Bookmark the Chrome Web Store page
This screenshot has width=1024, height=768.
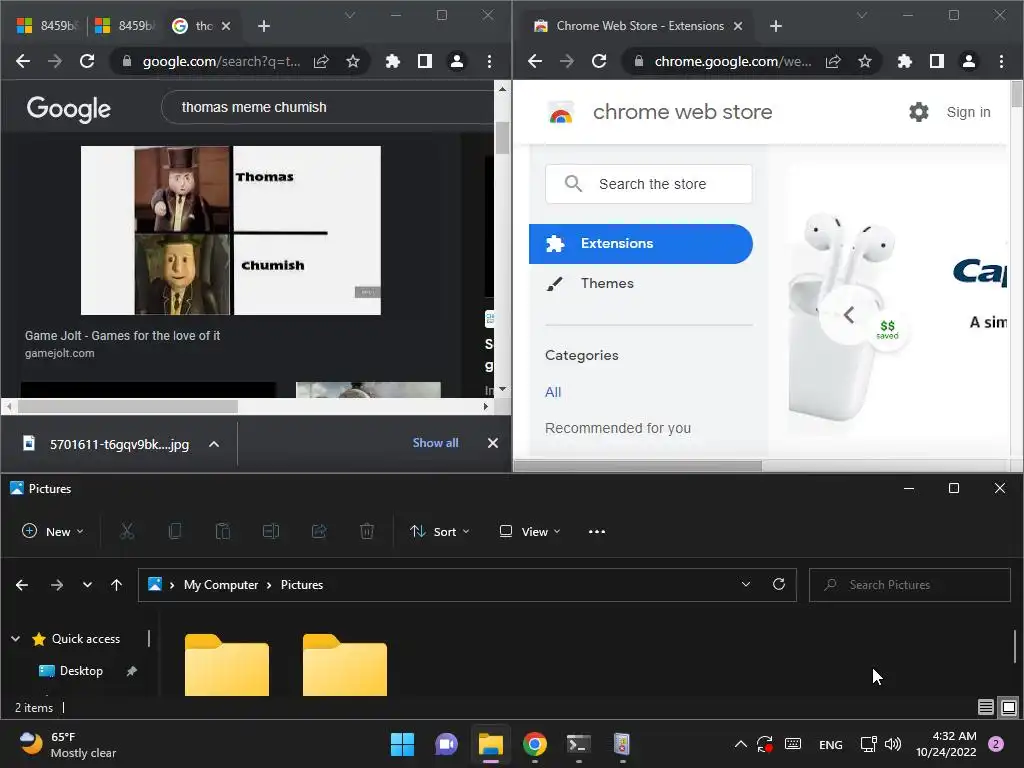tap(865, 61)
